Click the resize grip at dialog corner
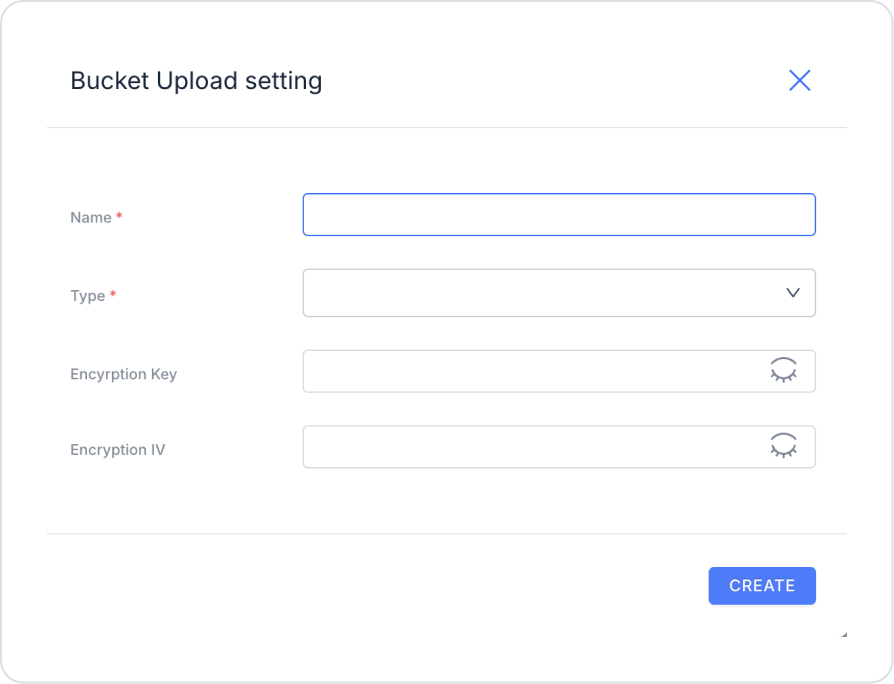This screenshot has height=684, width=894. [844, 634]
